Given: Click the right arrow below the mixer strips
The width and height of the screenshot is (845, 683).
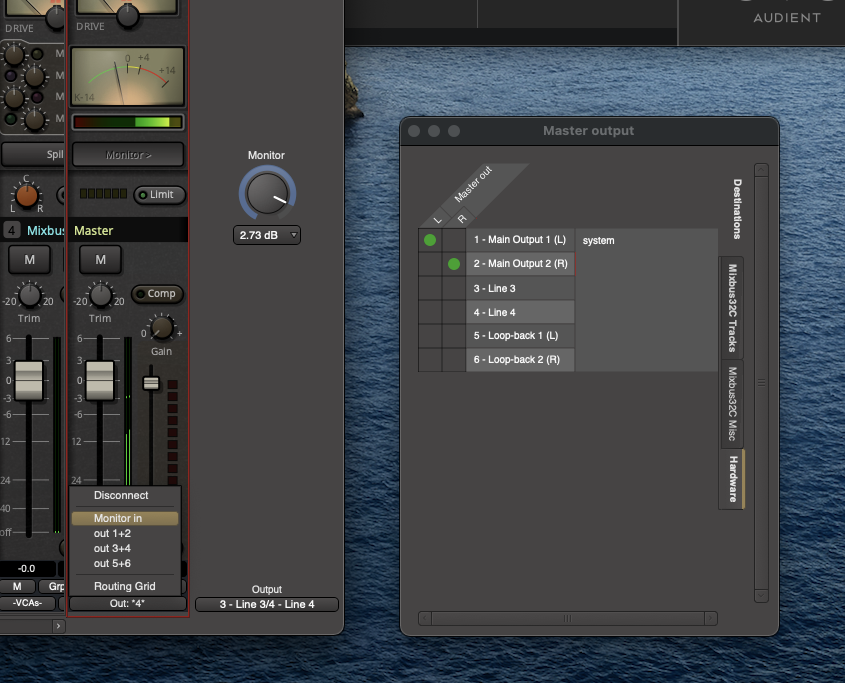Looking at the screenshot, I should (x=58, y=626).
